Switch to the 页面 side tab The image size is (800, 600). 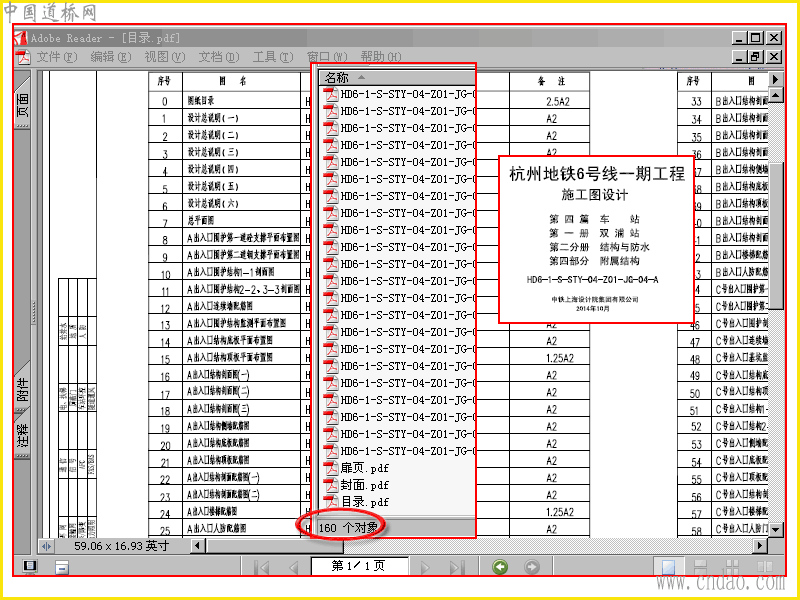[x=23, y=105]
